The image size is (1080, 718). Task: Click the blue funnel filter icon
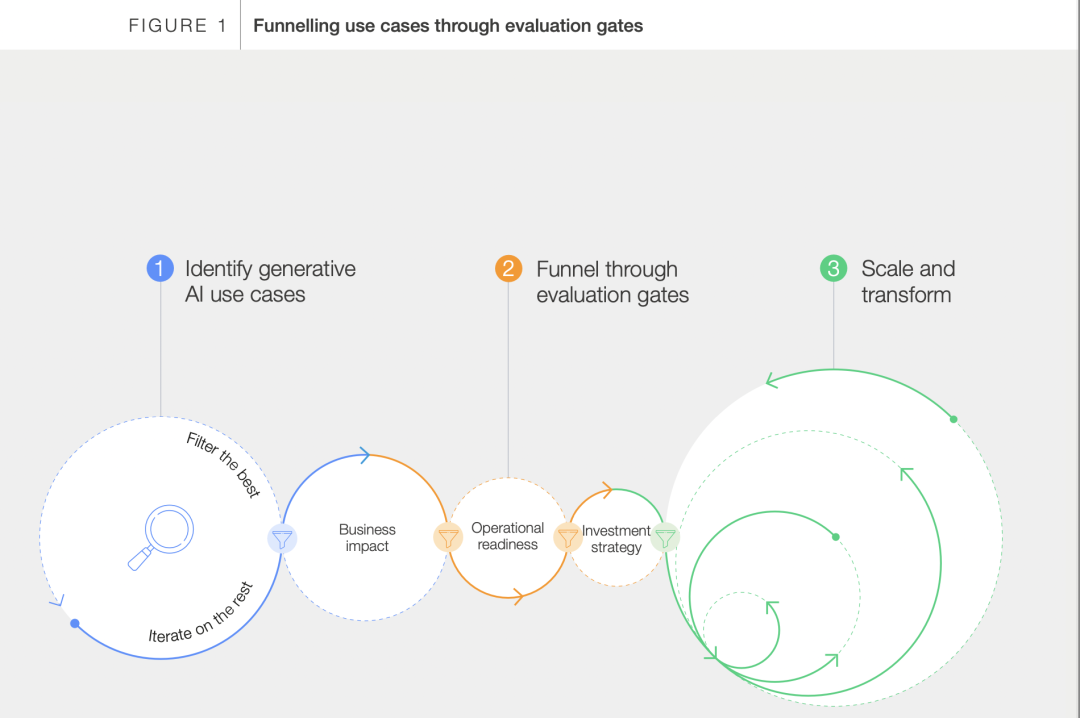[282, 538]
